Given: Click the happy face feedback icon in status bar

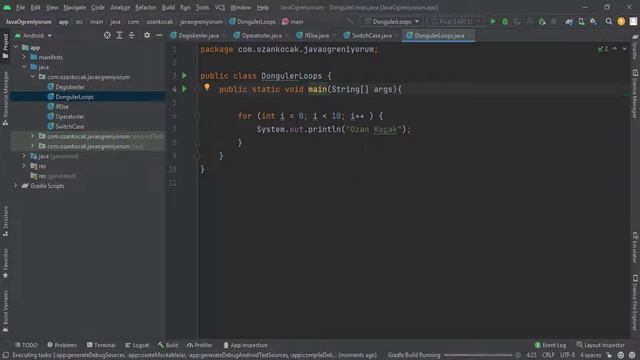Looking at the screenshot, I should pyautogui.click(x=620, y=355).
